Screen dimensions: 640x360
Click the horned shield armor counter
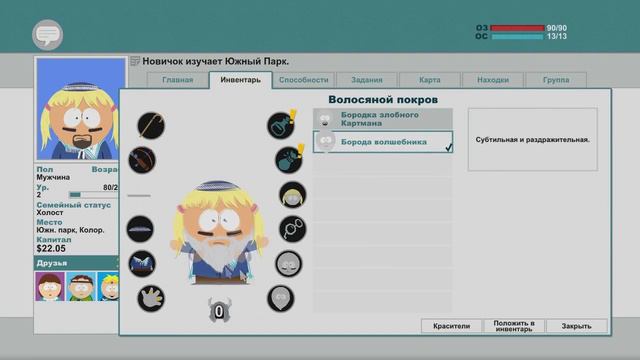pyautogui.click(x=219, y=311)
